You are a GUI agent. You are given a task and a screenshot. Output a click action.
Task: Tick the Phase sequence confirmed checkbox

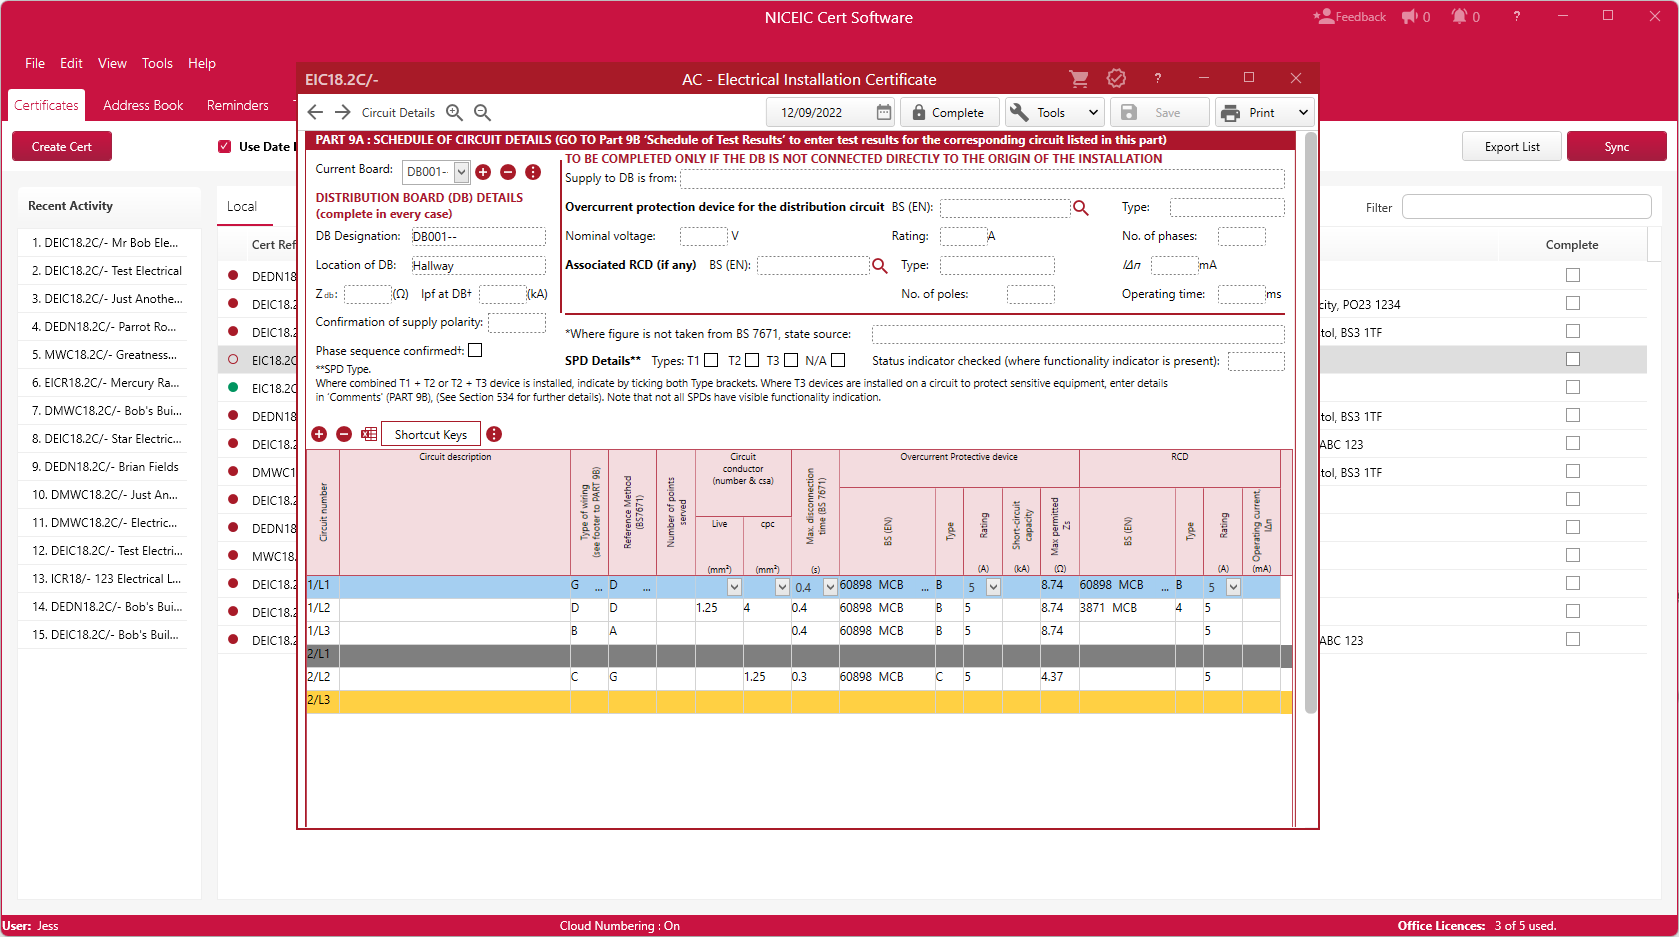point(475,350)
